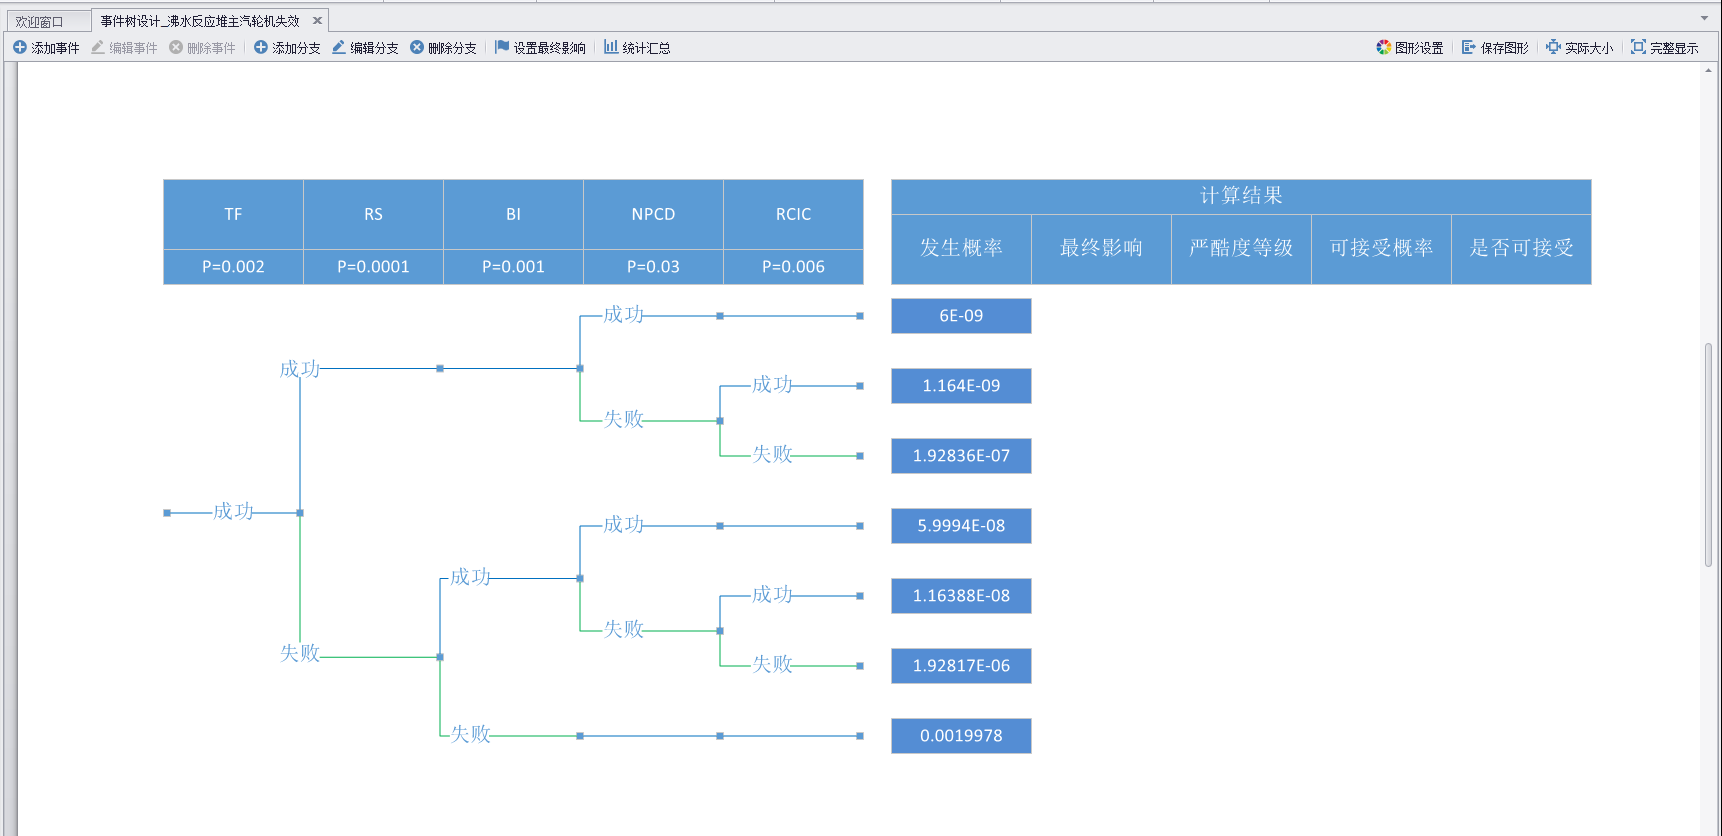Select the 成功 branch leading to 6E-09
The image size is (1722, 836).
(x=623, y=315)
